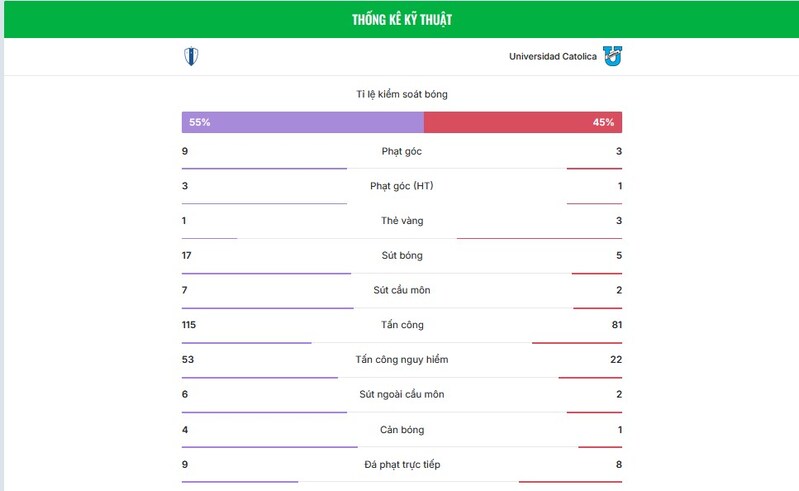Click the home team shield crest
Screen dimensions: 799x491
pyautogui.click(x=190, y=57)
